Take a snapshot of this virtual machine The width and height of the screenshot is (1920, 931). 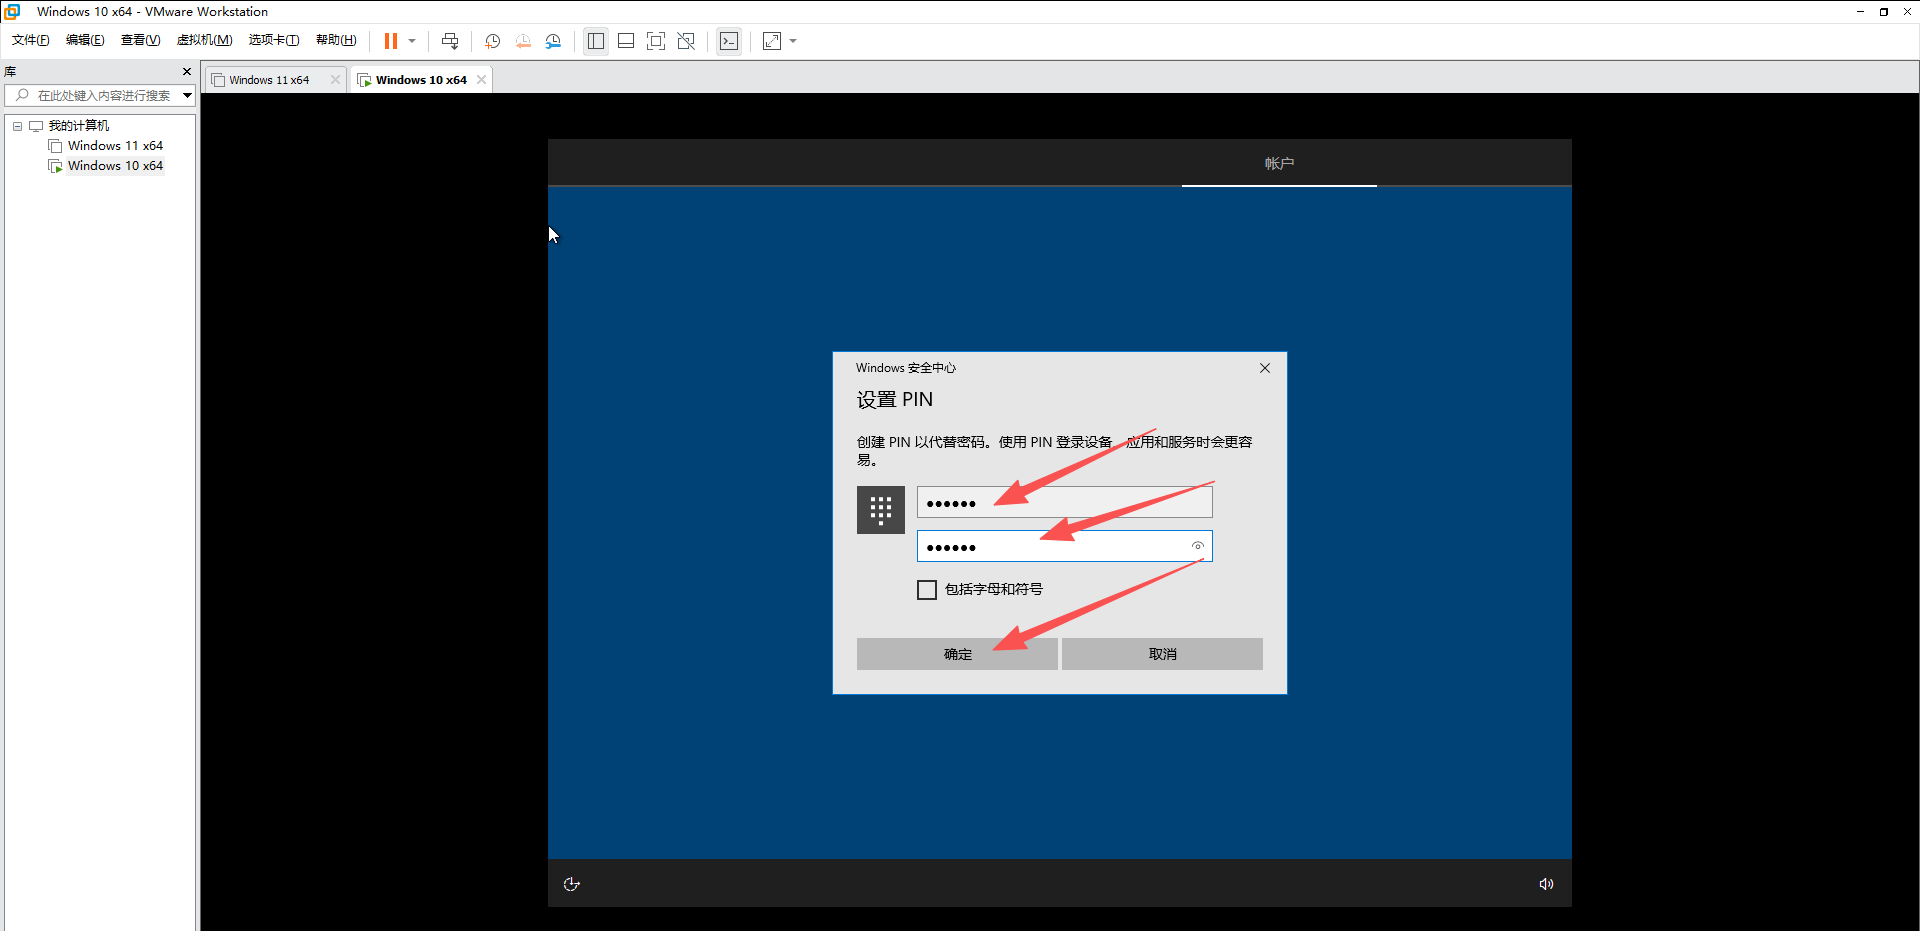pos(493,41)
